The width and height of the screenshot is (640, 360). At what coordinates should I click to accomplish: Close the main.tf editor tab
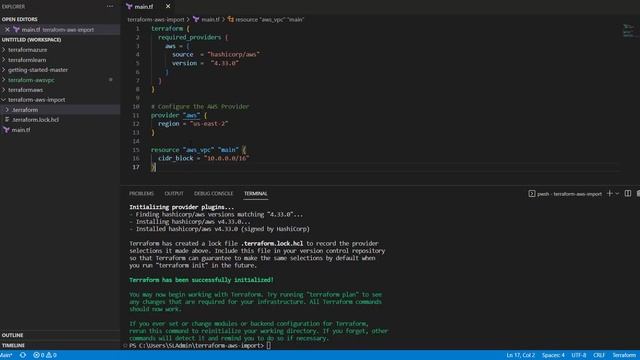tap(168, 7)
